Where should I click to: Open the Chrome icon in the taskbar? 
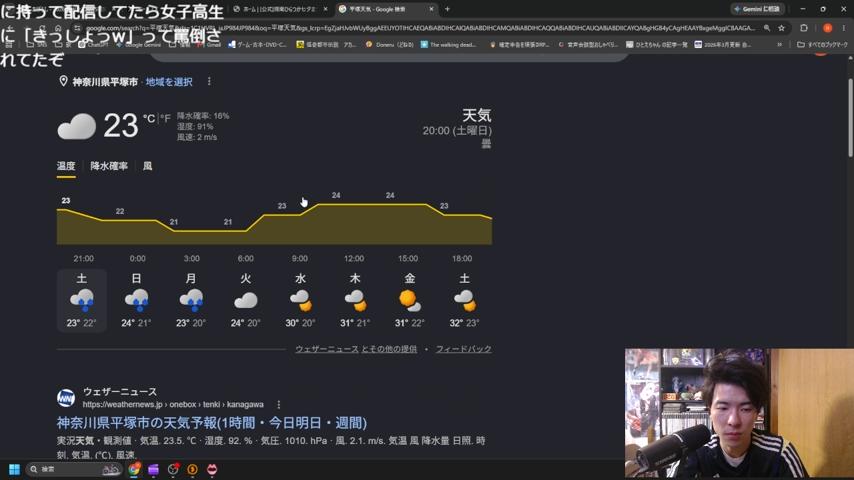[135, 469]
